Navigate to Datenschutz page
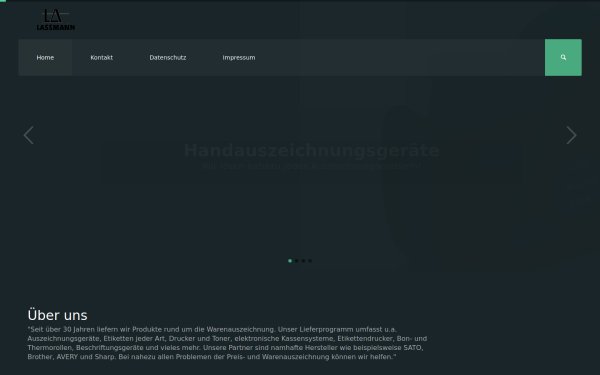 (168, 57)
